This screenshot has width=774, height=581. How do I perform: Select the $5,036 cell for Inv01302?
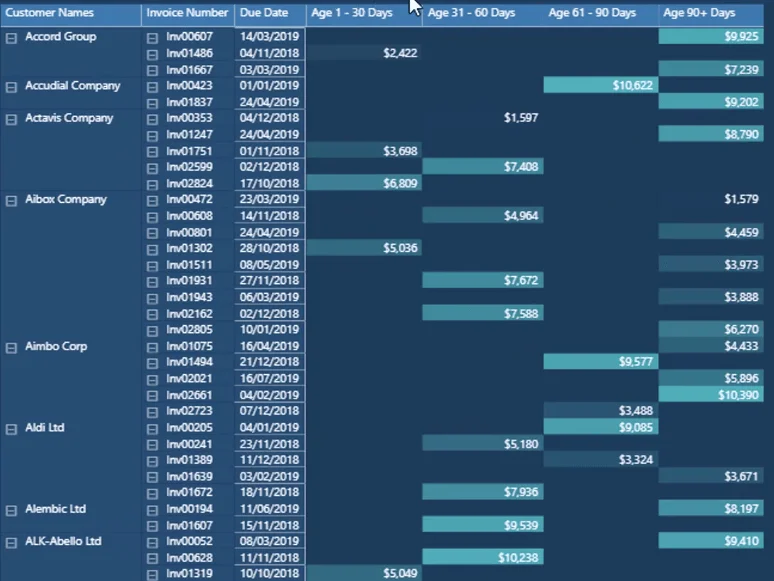click(364, 248)
